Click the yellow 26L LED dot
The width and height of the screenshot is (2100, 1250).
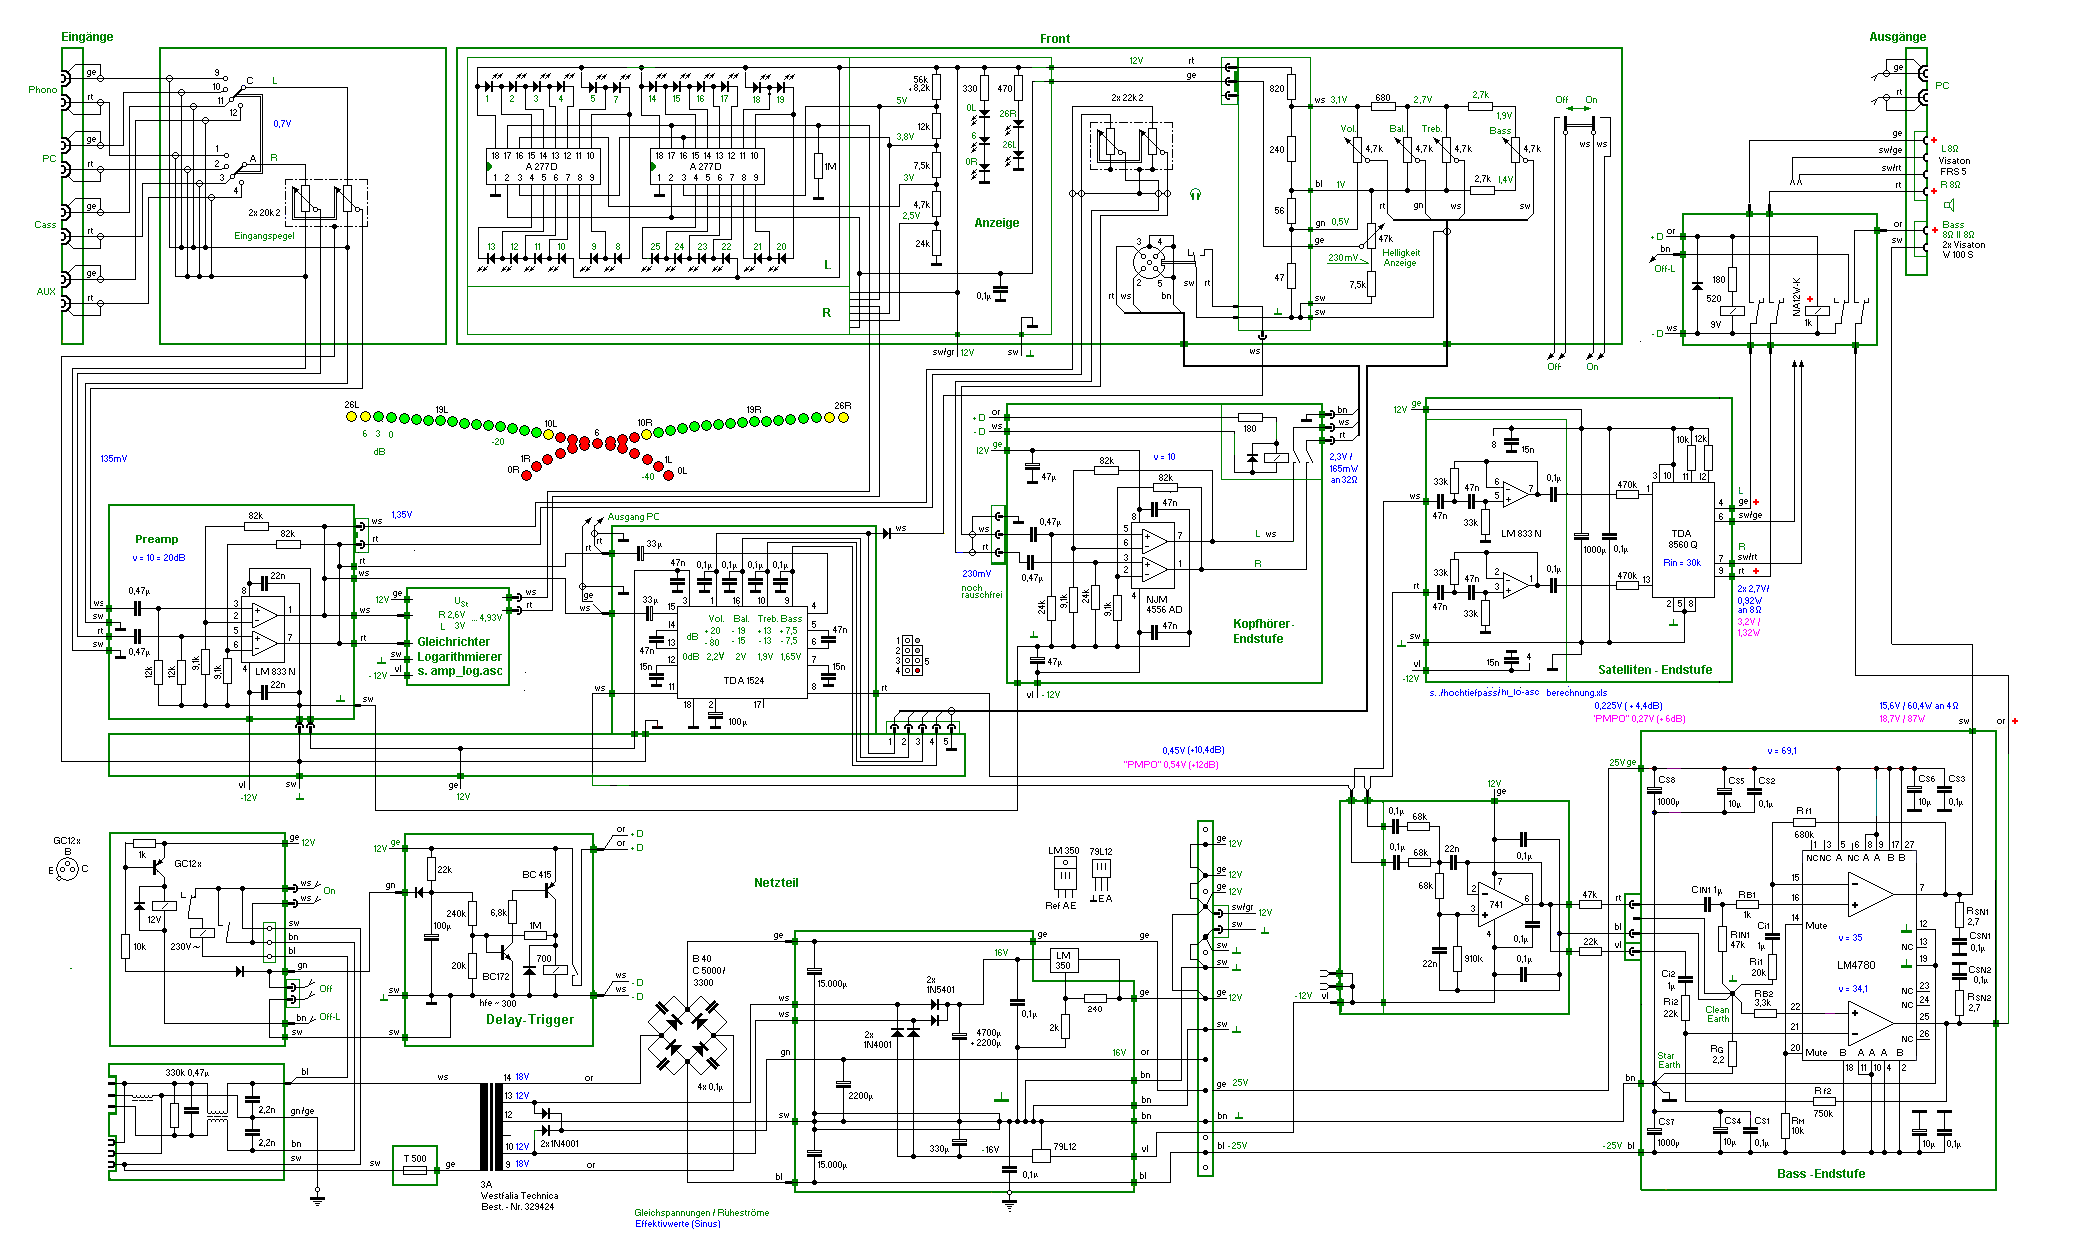352,416
